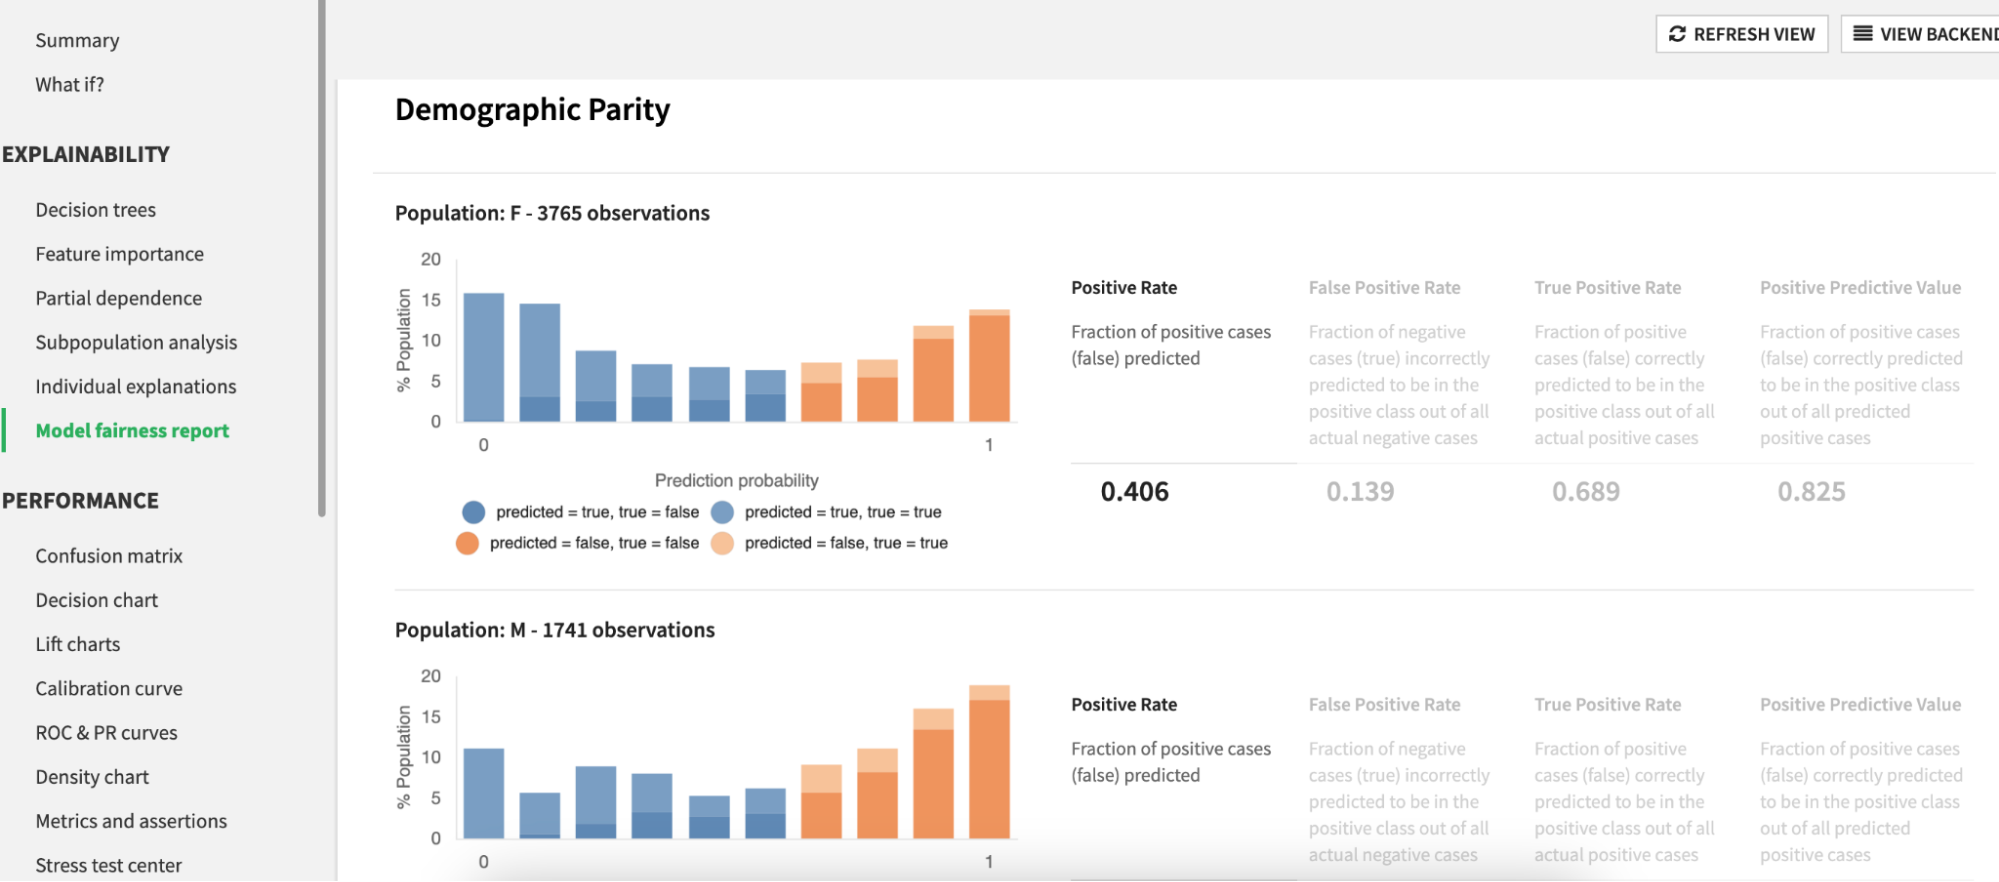Select Subpopulation analysis

pos(136,342)
